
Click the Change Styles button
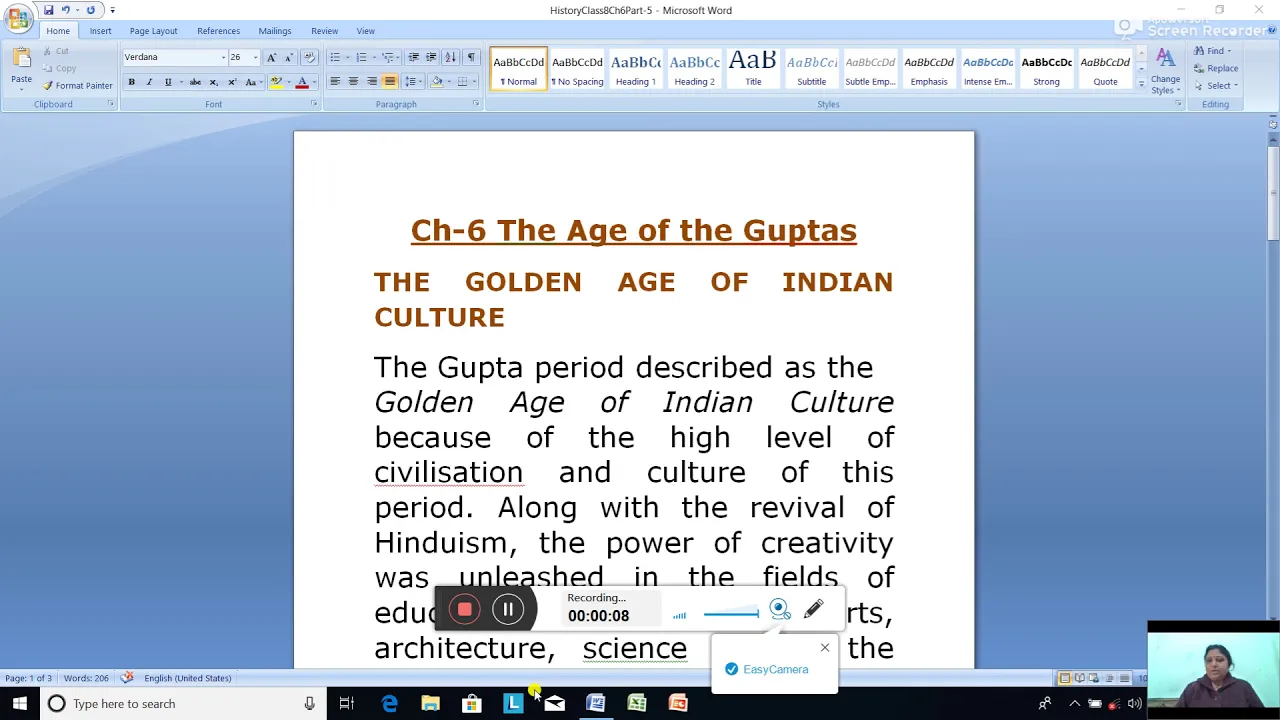[1165, 71]
